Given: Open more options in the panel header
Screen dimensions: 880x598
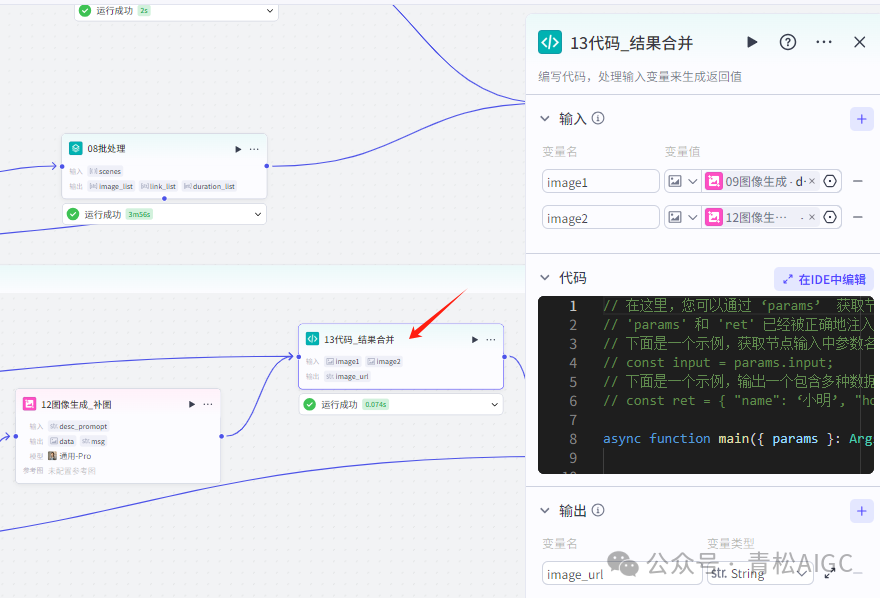Looking at the screenshot, I should (x=824, y=42).
